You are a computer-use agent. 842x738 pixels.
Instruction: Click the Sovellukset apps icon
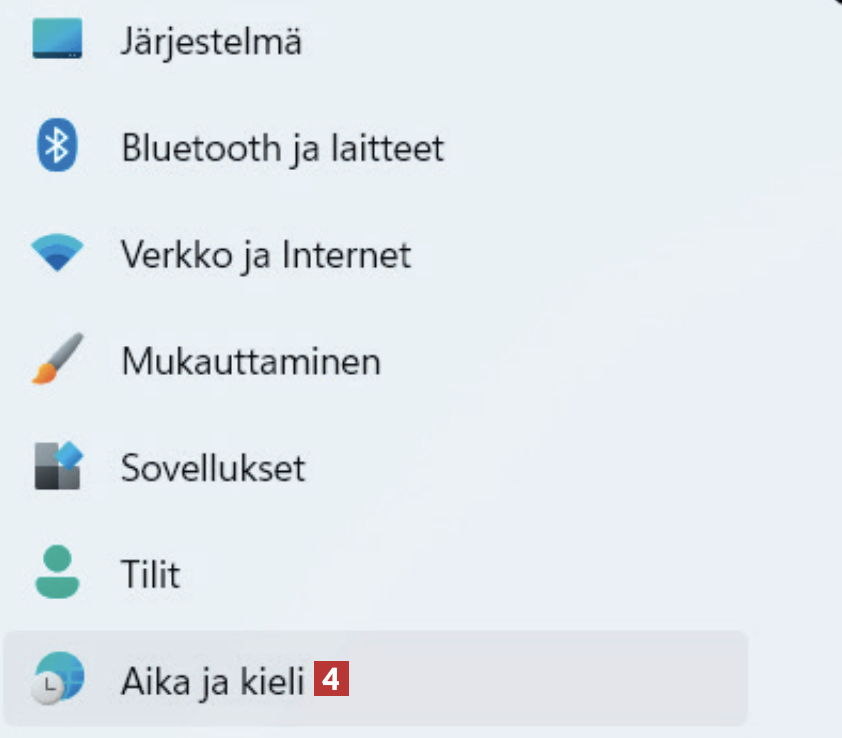pyautogui.click(x=57, y=467)
